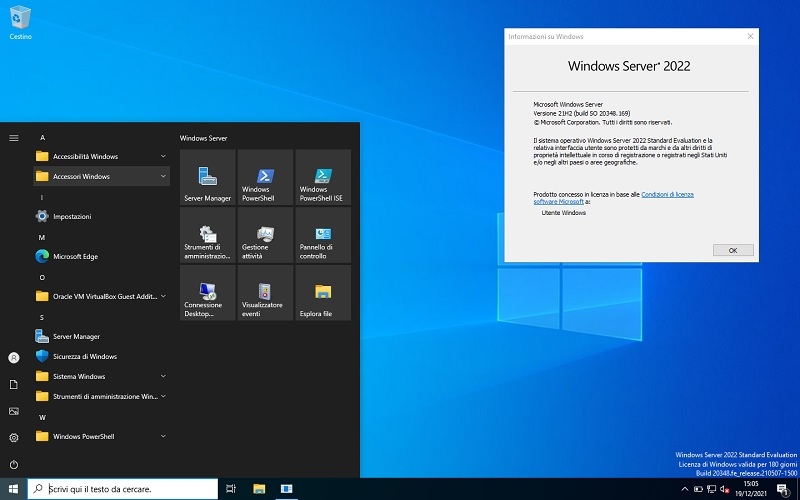Viewport: 800px width, 500px height.
Task: Click the letter I header in app list
Action: point(42,197)
